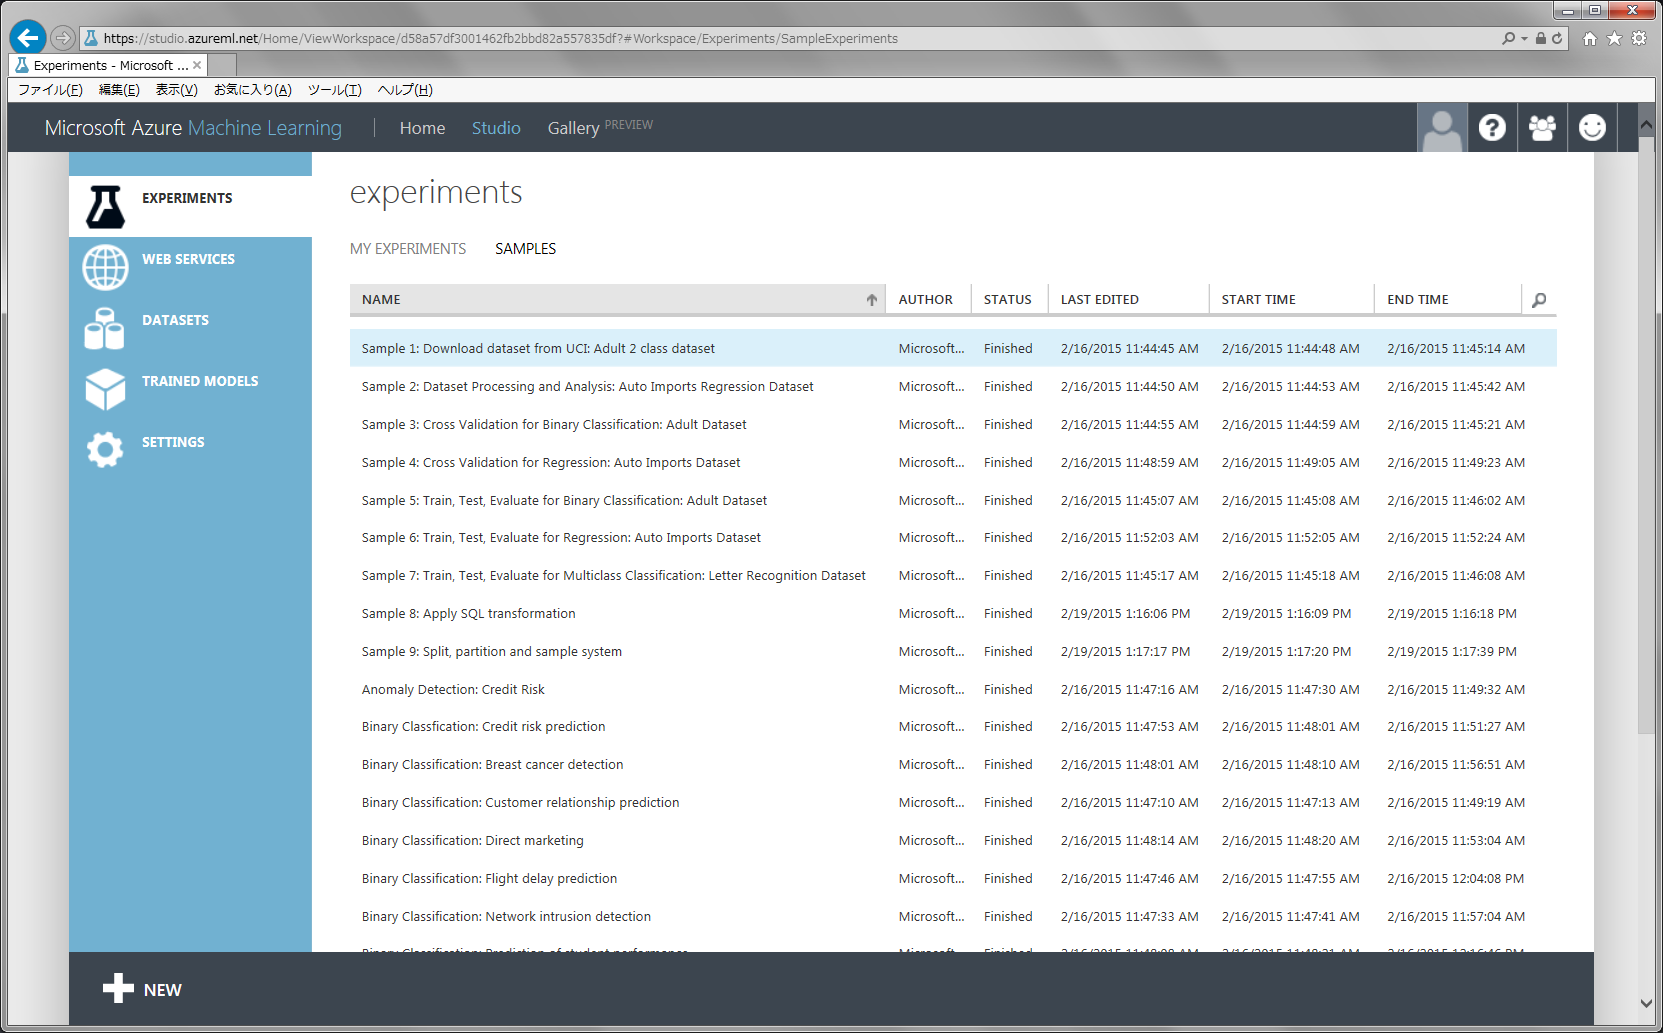Screen dimensions: 1663x1033
Task: Click the help question mark icon
Action: pyautogui.click(x=1492, y=128)
